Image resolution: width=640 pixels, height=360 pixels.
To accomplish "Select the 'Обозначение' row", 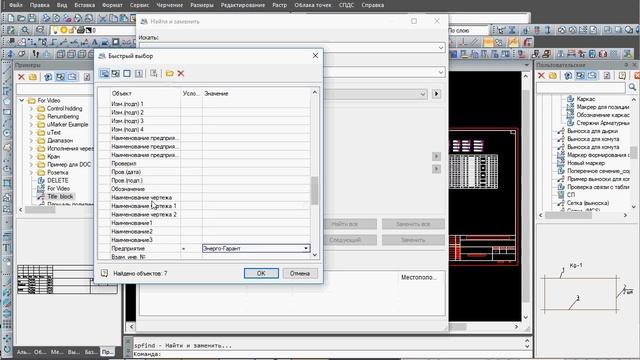I will (204, 189).
